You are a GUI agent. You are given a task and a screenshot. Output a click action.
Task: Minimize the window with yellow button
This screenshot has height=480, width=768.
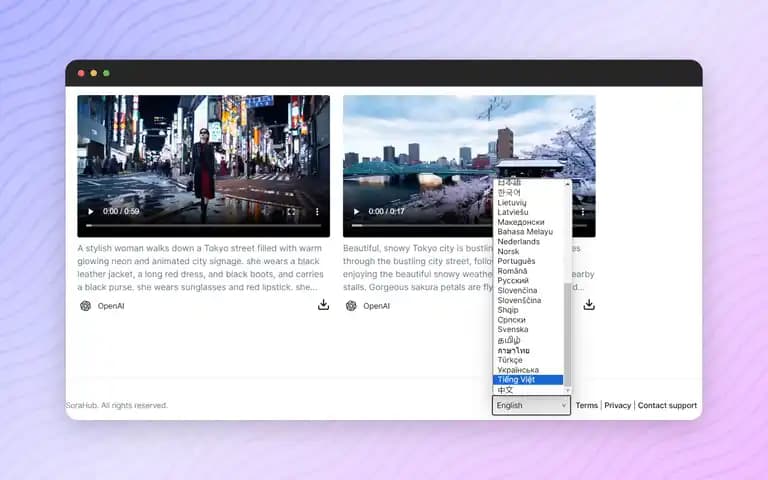pyautogui.click(x=94, y=73)
